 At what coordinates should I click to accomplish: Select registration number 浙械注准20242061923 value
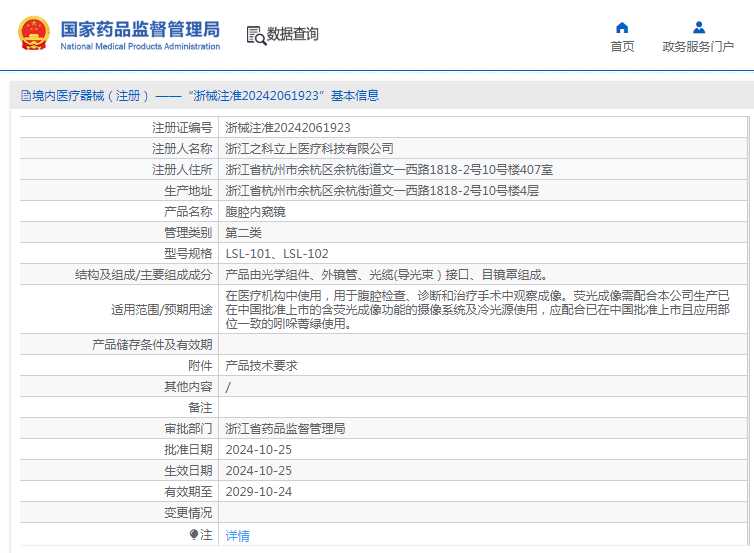[288, 128]
